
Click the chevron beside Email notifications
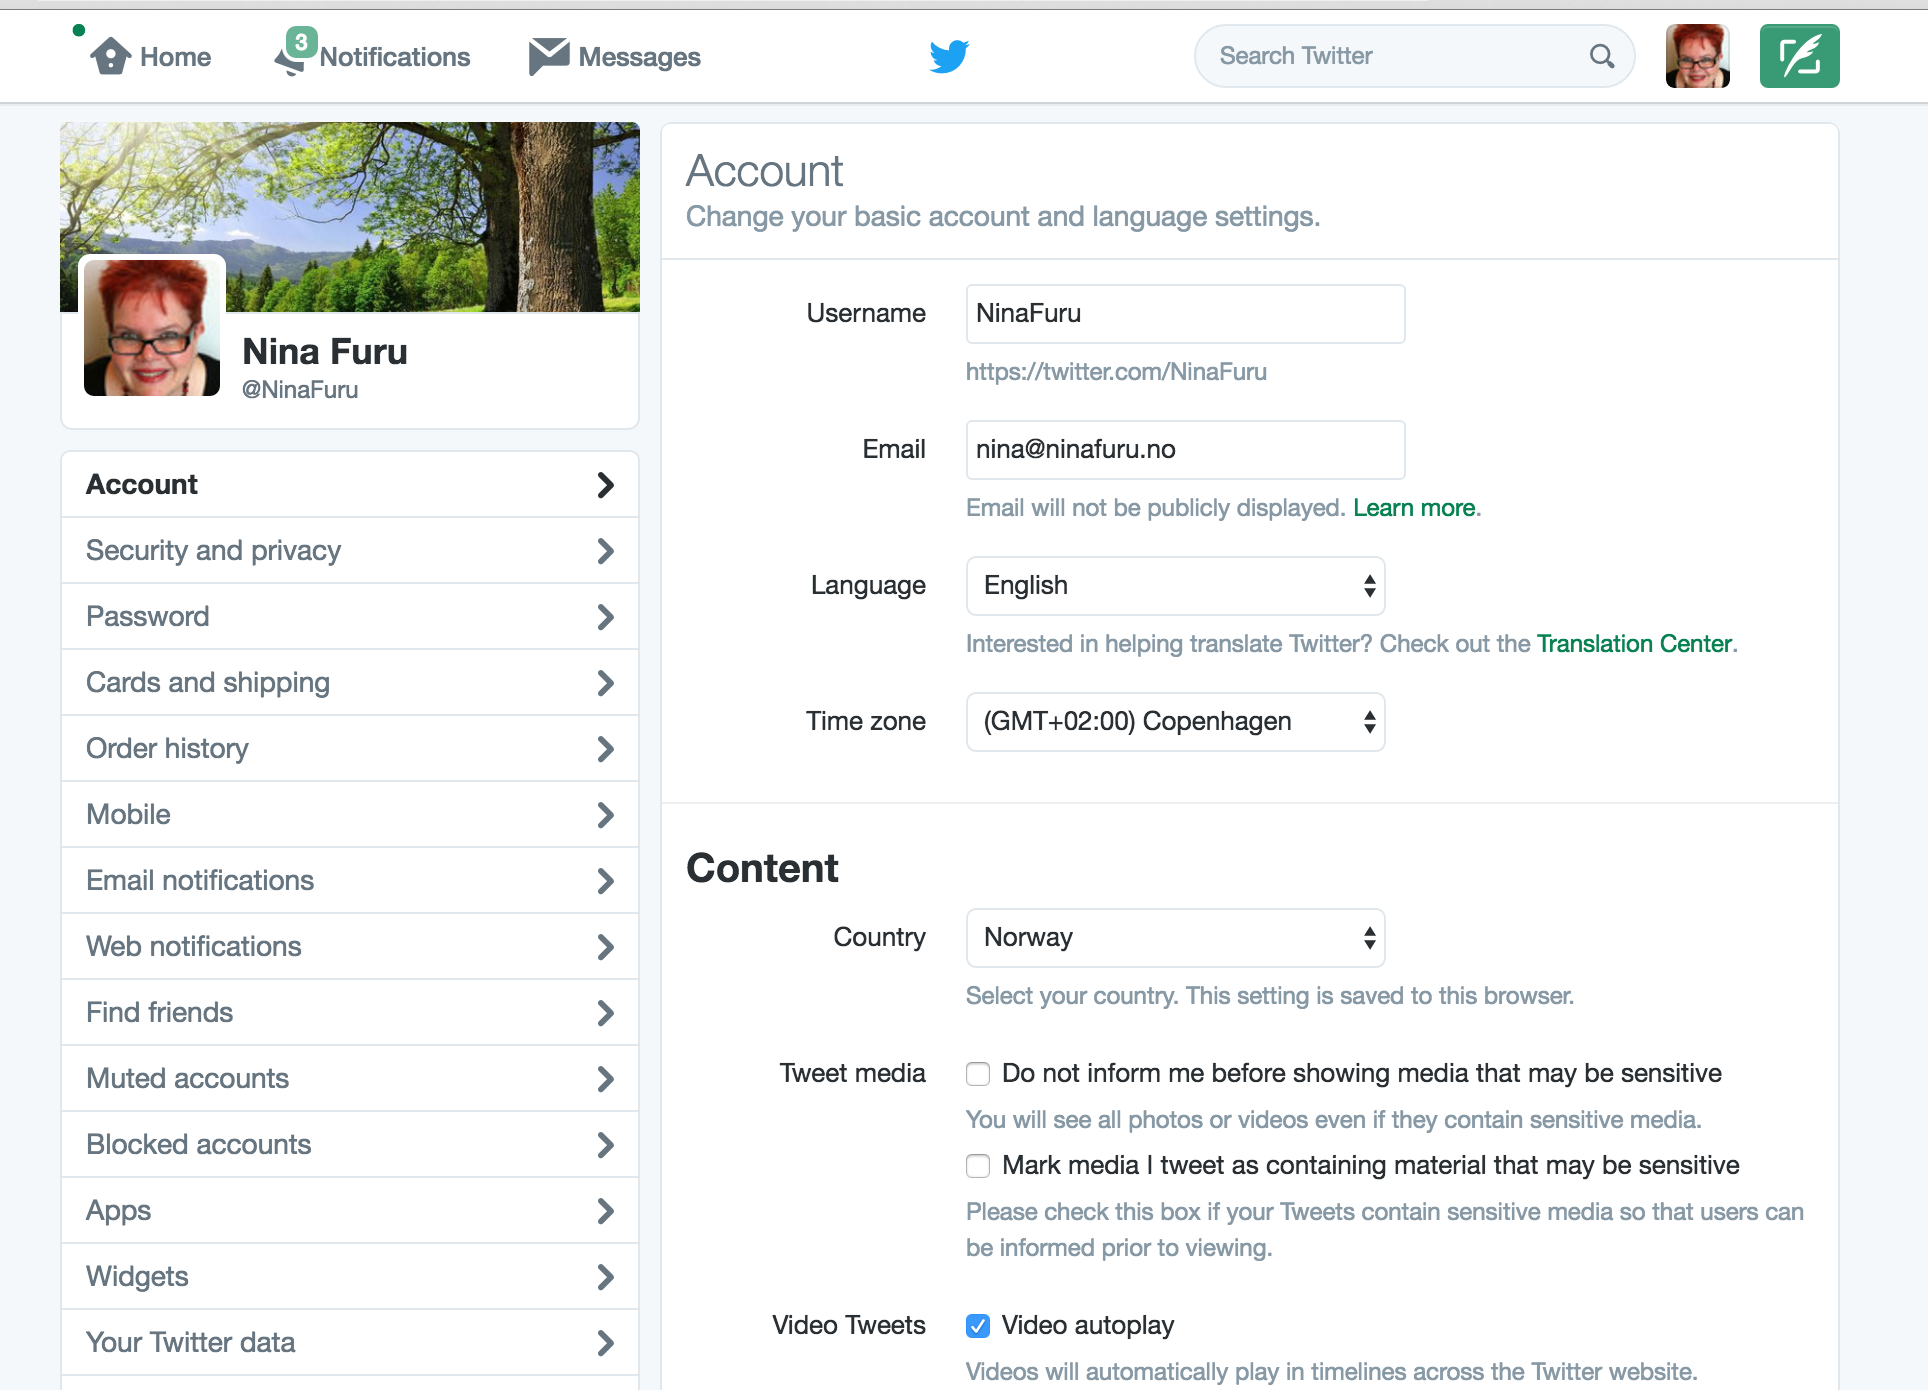pos(605,881)
